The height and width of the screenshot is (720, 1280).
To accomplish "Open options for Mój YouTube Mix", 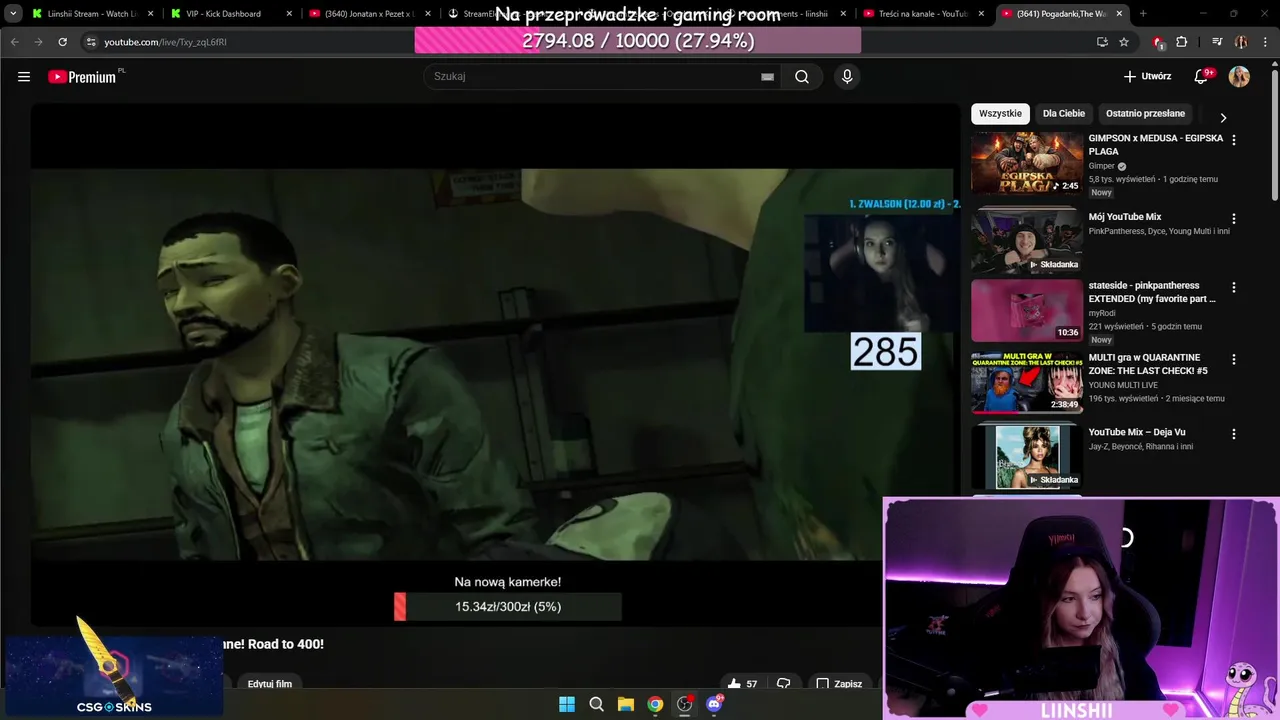I will [x=1233, y=218].
